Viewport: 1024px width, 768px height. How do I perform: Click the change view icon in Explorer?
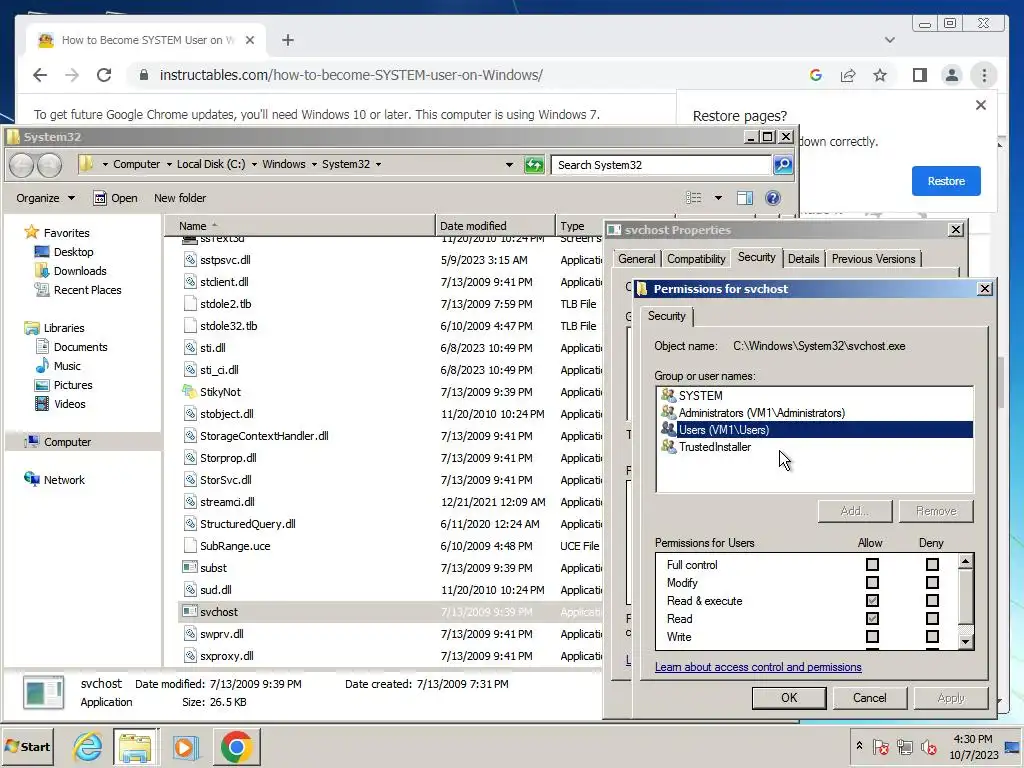[694, 198]
